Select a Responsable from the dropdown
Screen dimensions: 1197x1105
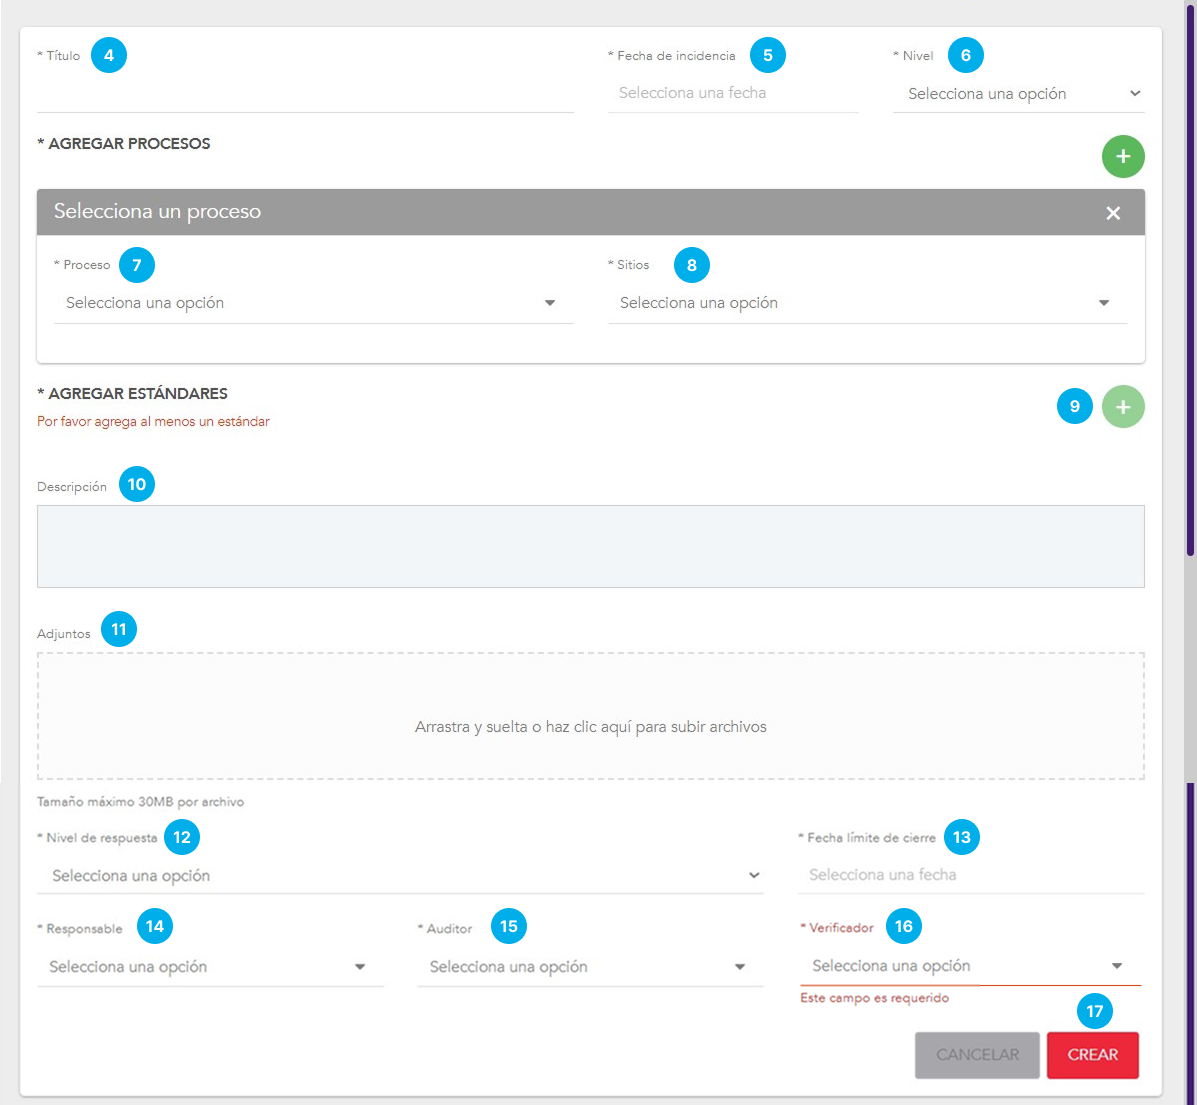pos(210,967)
